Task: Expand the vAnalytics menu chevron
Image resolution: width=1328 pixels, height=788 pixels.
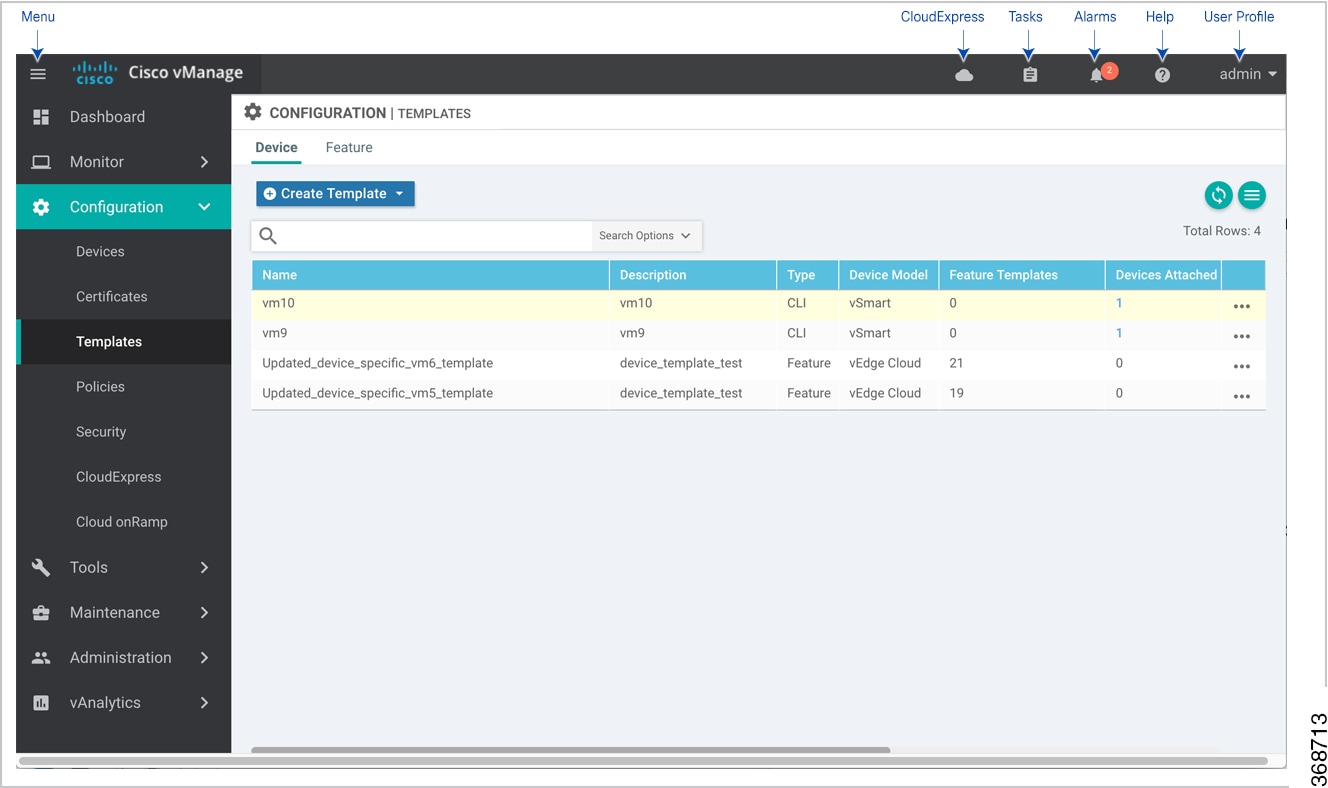Action: tap(204, 702)
